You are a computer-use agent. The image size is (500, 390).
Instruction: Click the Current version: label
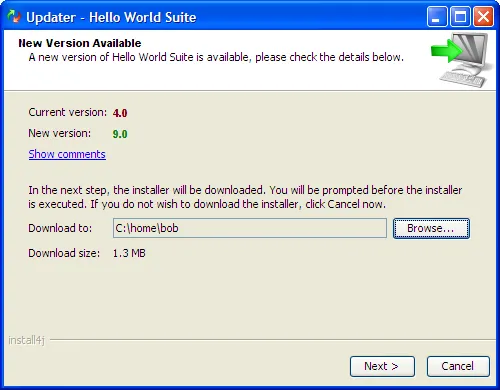point(68,112)
